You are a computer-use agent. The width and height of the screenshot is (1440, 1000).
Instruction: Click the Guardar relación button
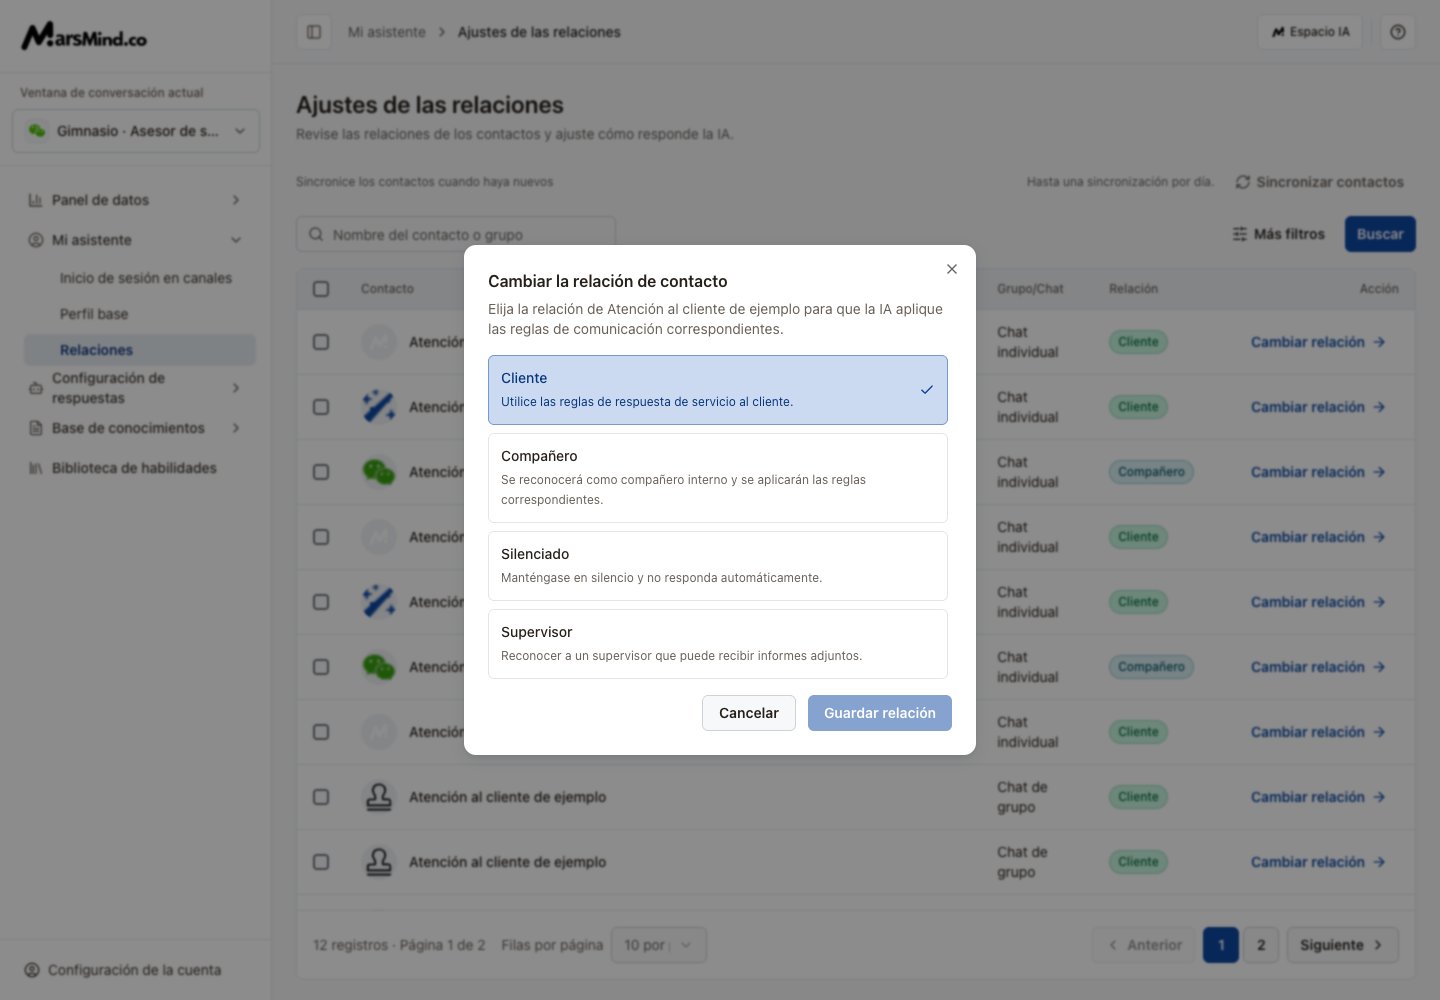pyautogui.click(x=880, y=713)
